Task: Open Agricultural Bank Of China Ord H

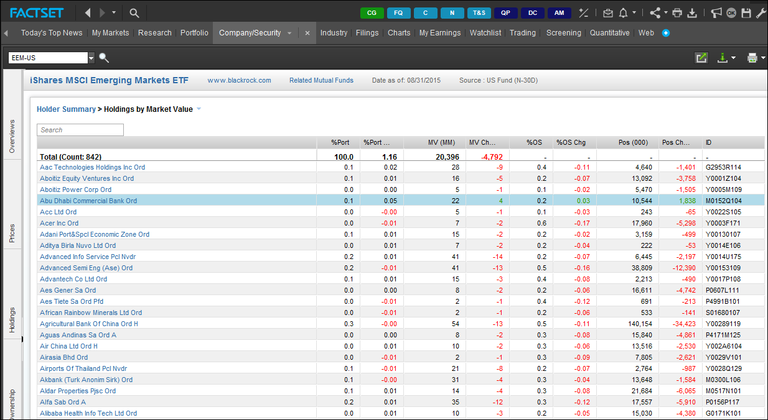Action: click(89, 324)
